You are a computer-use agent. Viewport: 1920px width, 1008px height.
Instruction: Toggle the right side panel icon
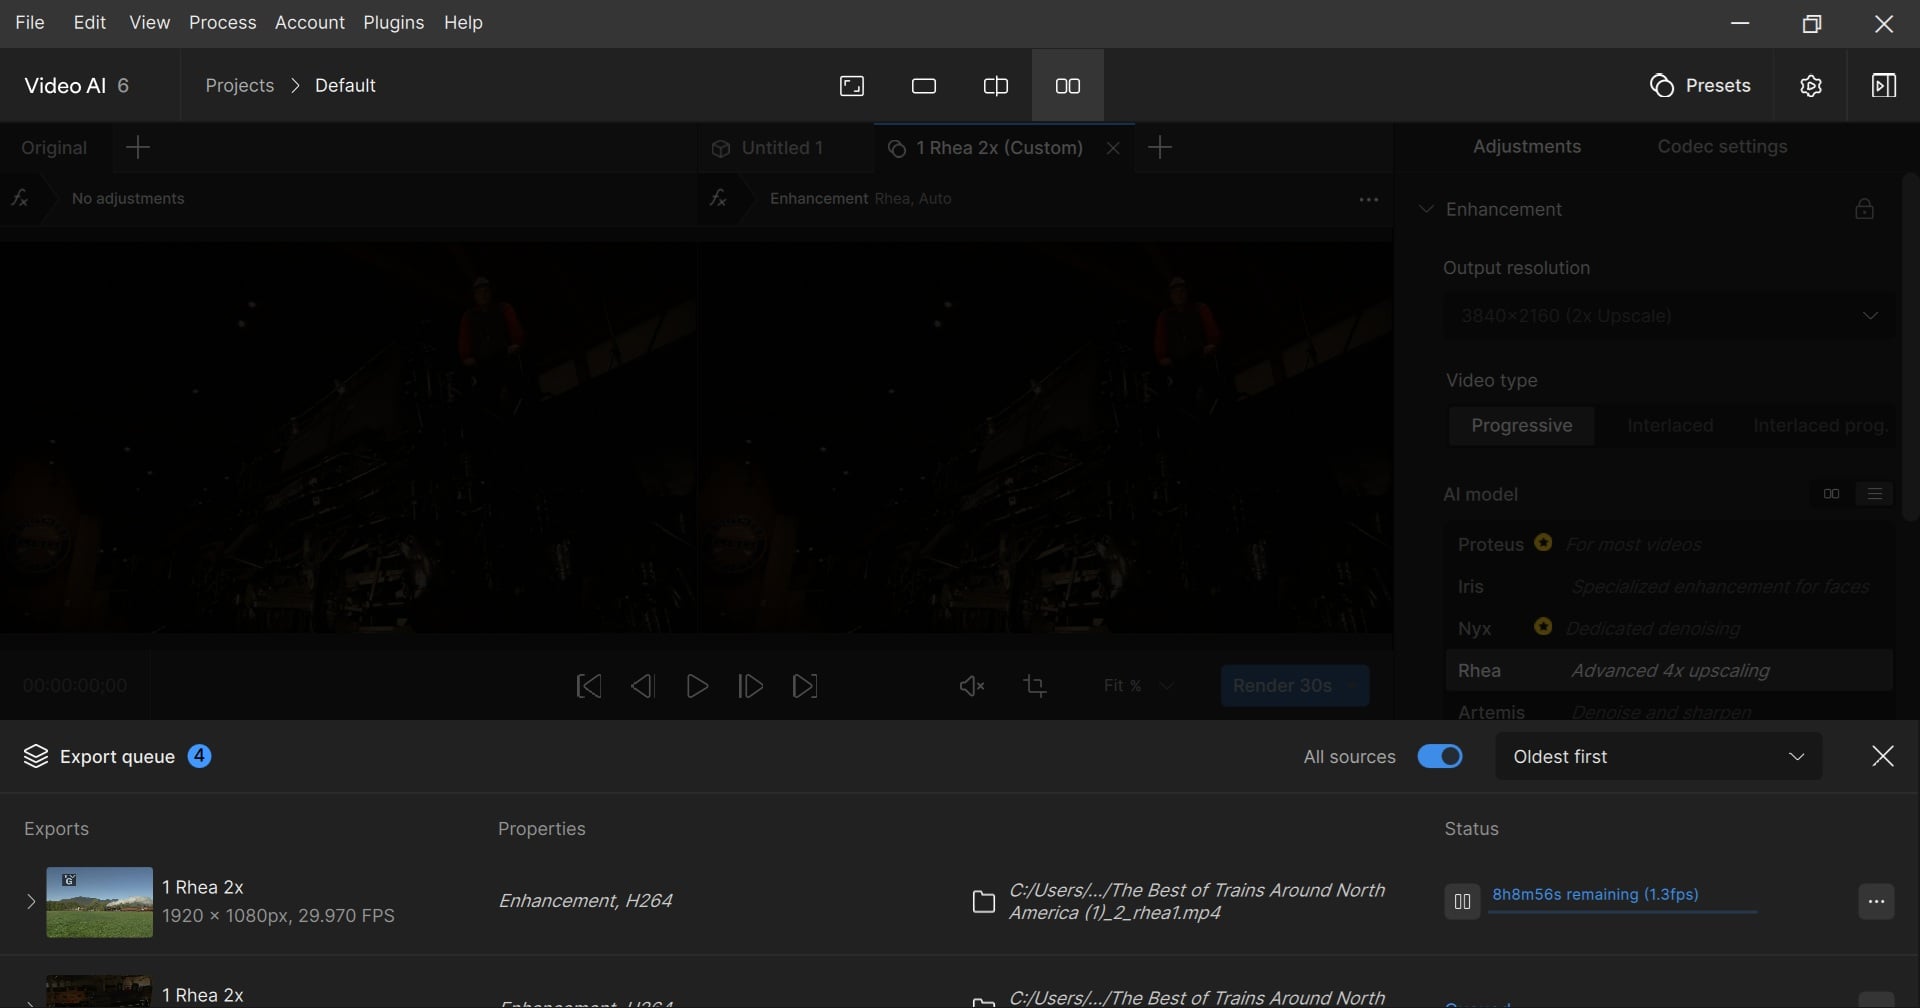pyautogui.click(x=1883, y=87)
